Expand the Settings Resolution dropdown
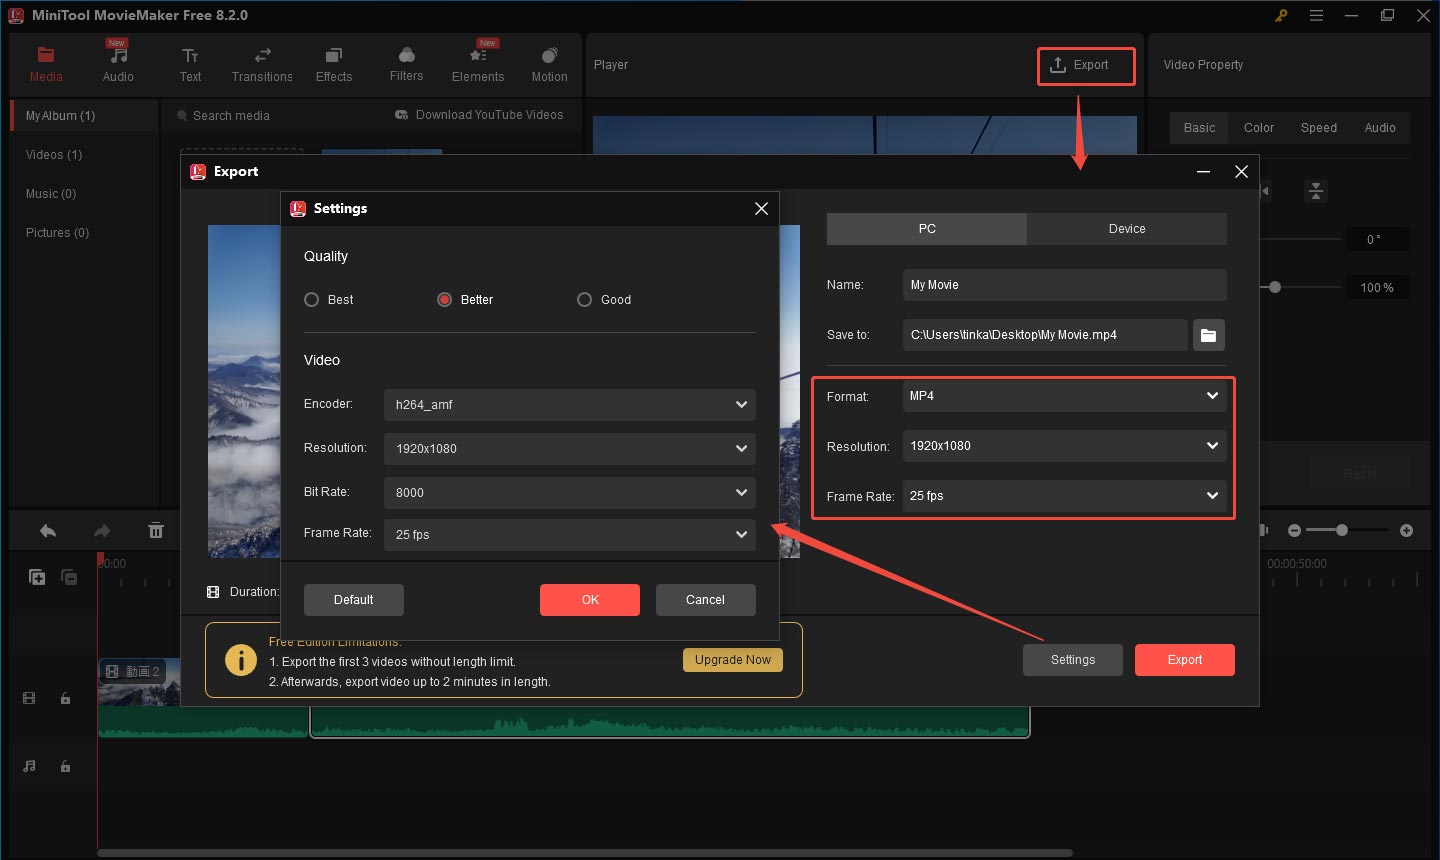The height and width of the screenshot is (860, 1440). [569, 449]
